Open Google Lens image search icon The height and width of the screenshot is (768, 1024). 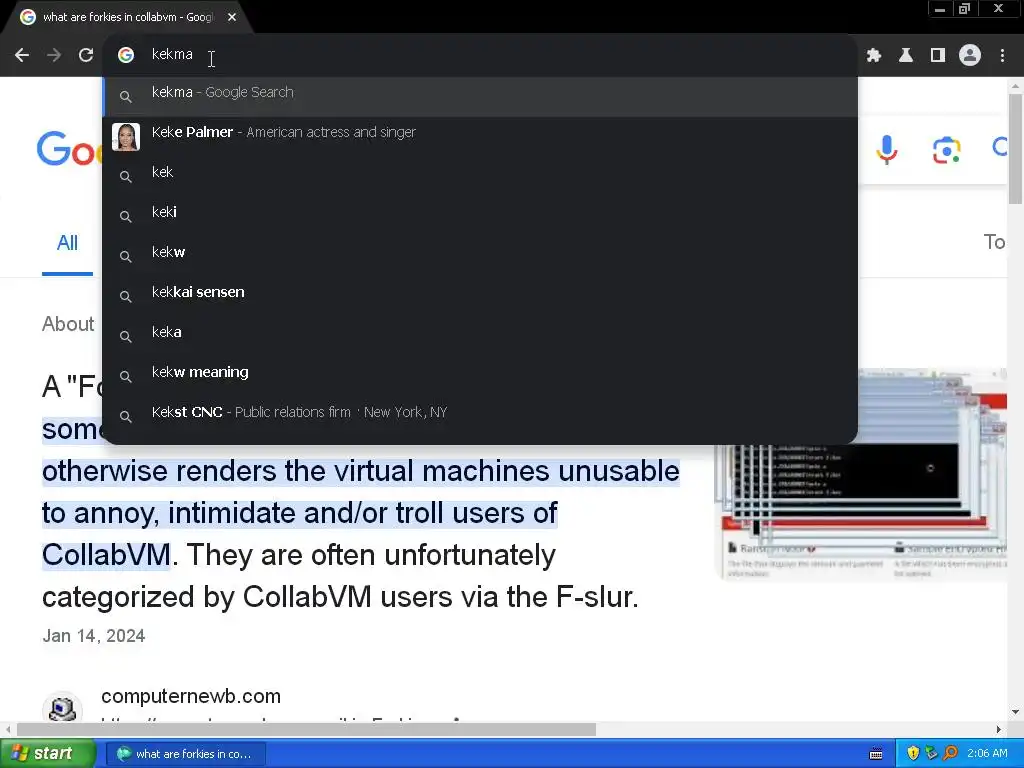click(946, 150)
